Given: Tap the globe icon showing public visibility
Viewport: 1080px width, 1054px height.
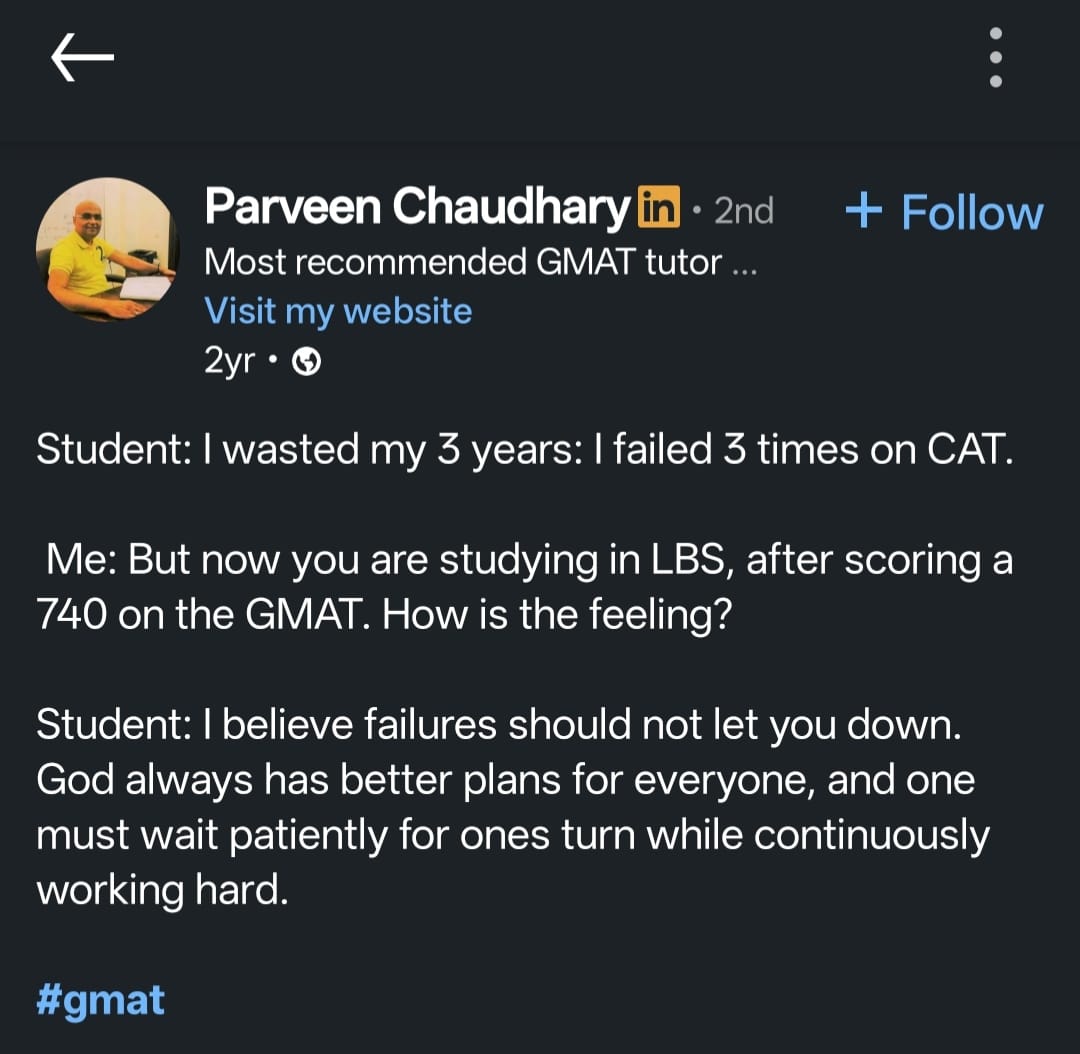Looking at the screenshot, I should point(307,362).
